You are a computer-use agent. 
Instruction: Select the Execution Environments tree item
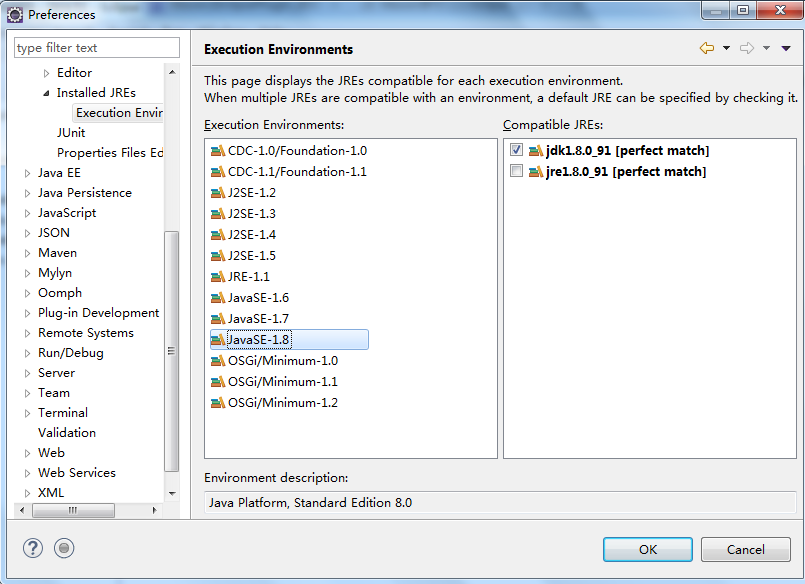pyautogui.click(x=119, y=112)
